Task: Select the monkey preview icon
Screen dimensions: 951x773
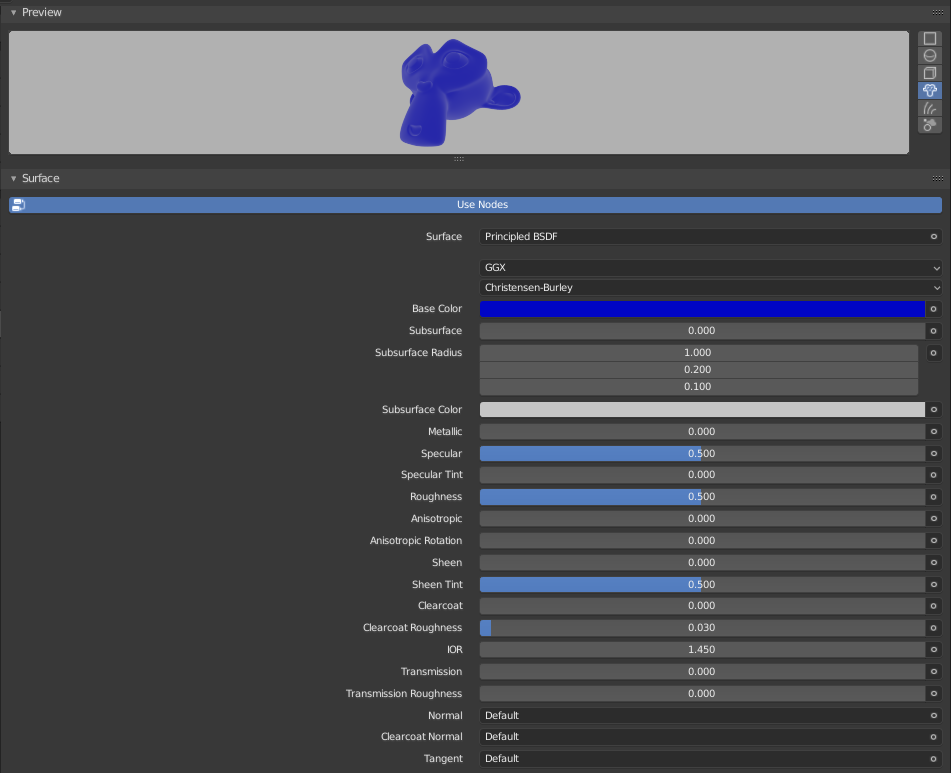Action: (x=929, y=90)
